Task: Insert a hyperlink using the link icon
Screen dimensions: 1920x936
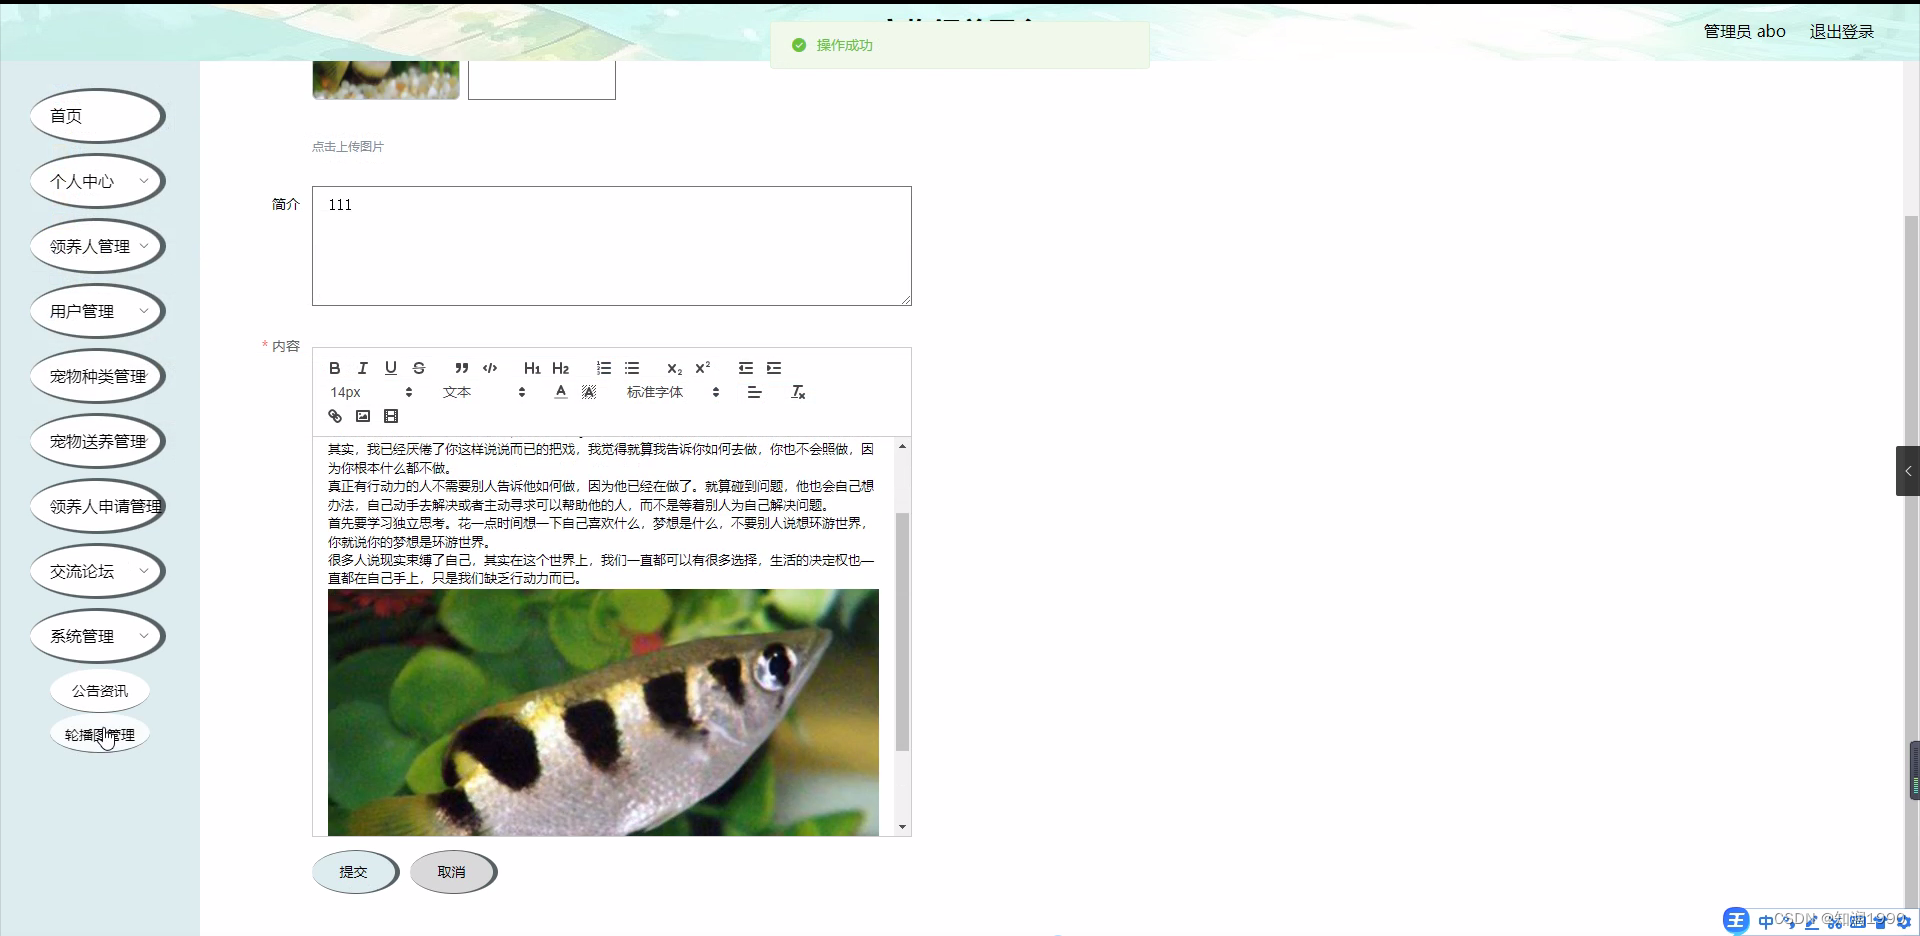Action: click(x=335, y=416)
